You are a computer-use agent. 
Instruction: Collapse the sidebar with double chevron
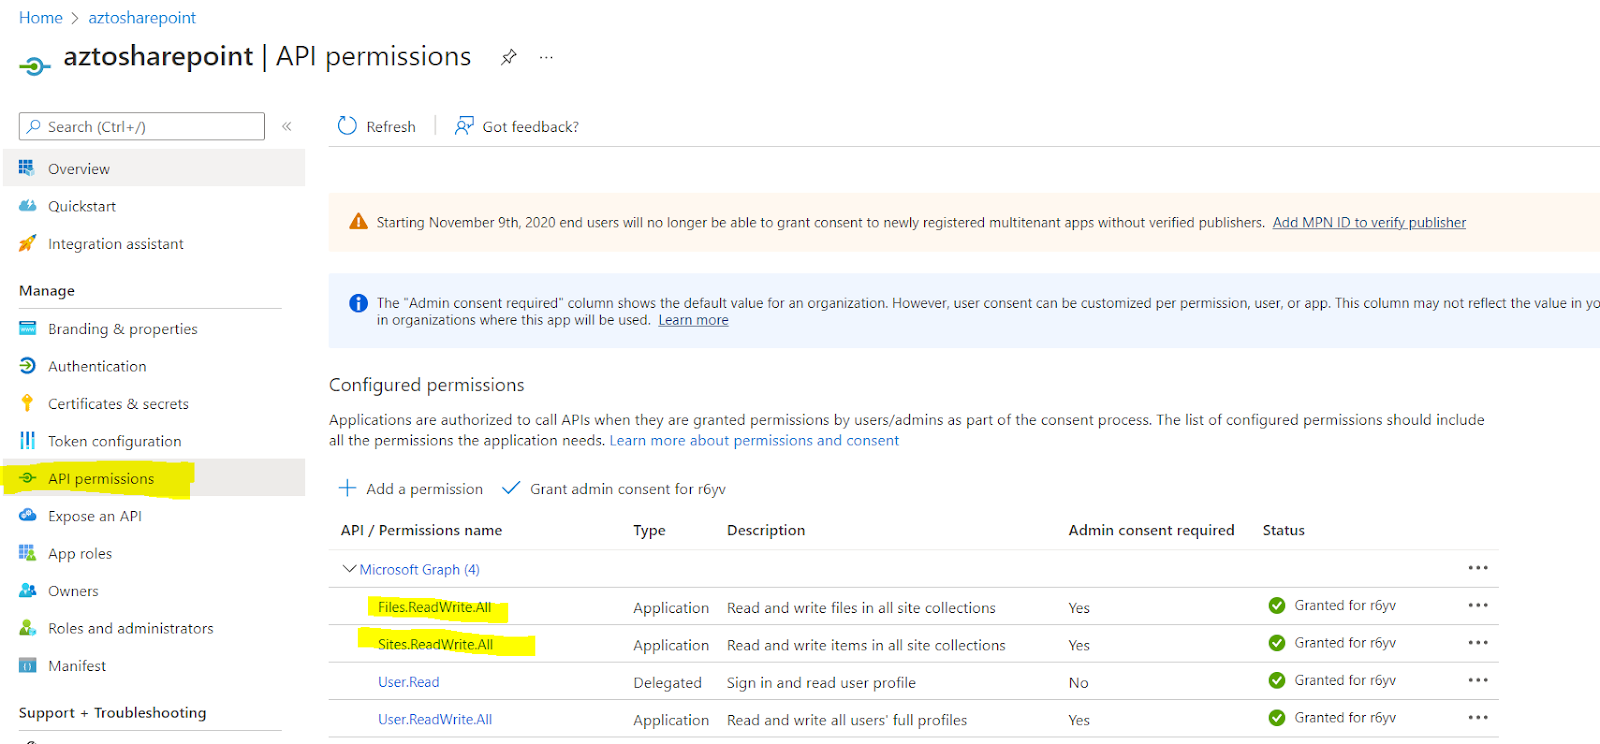click(287, 126)
